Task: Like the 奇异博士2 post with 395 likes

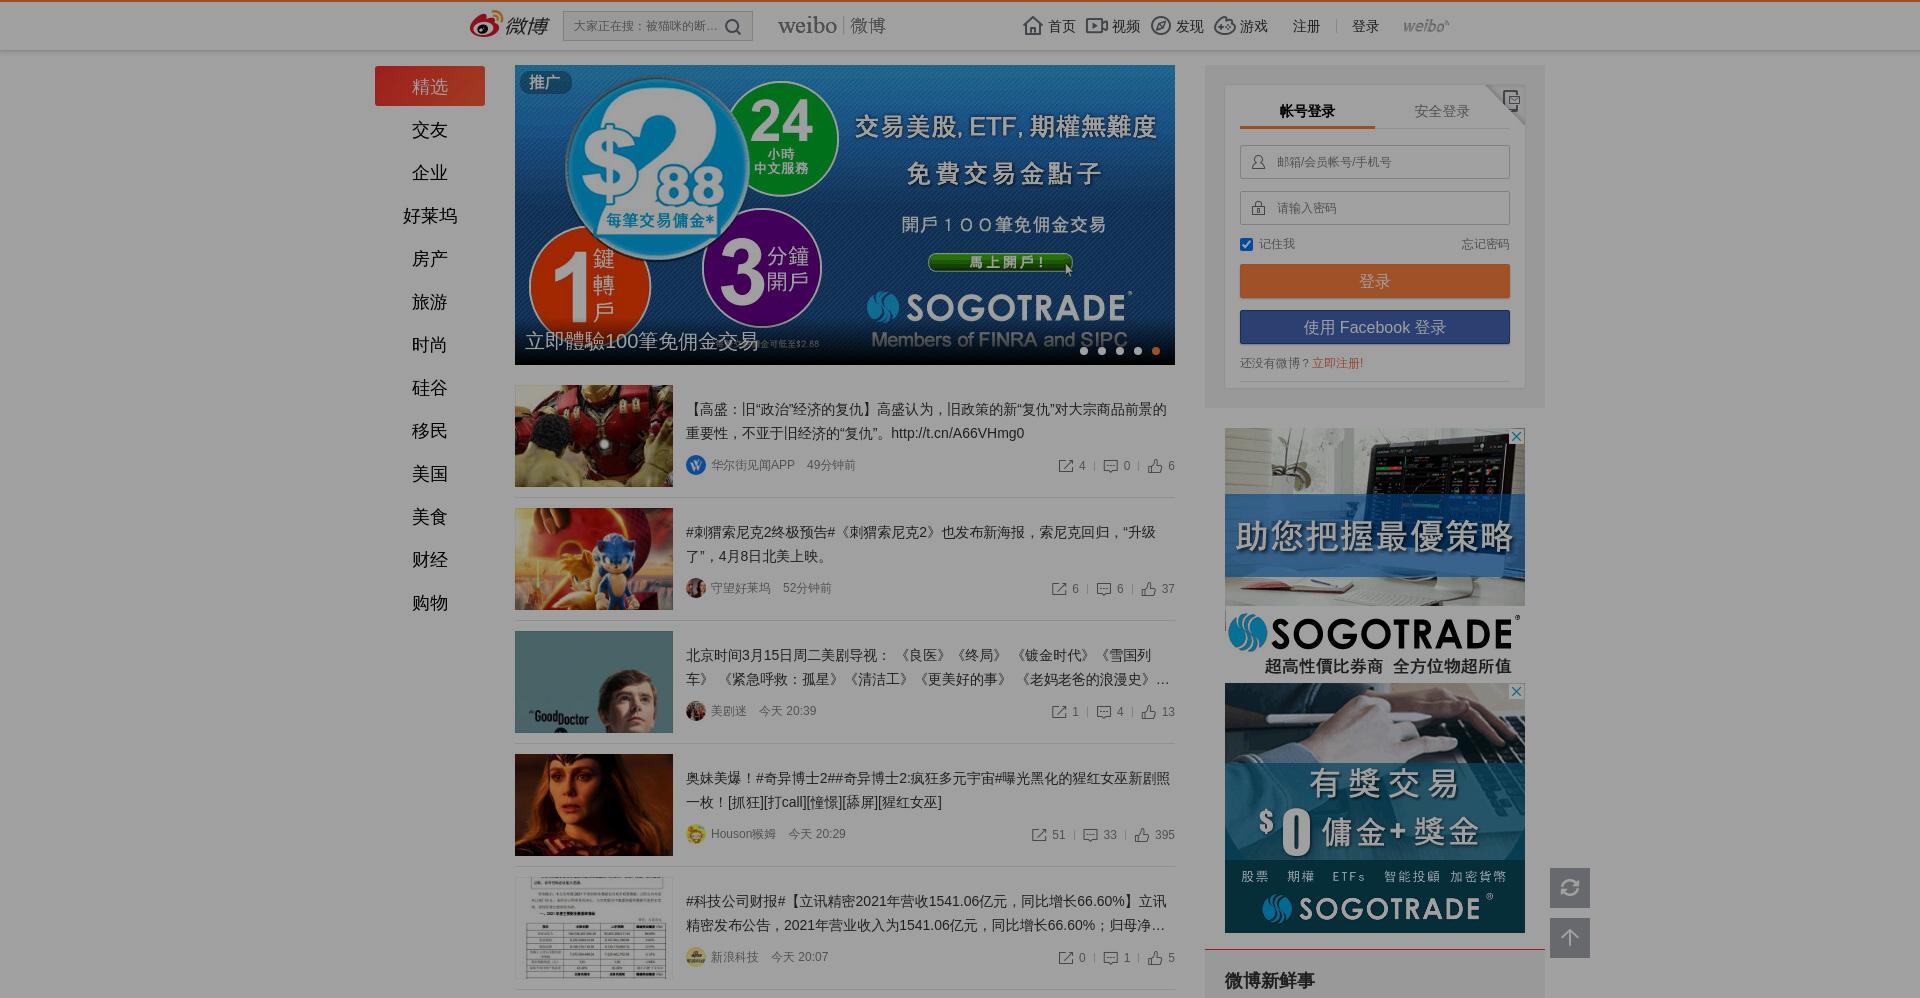Action: [x=1142, y=835]
